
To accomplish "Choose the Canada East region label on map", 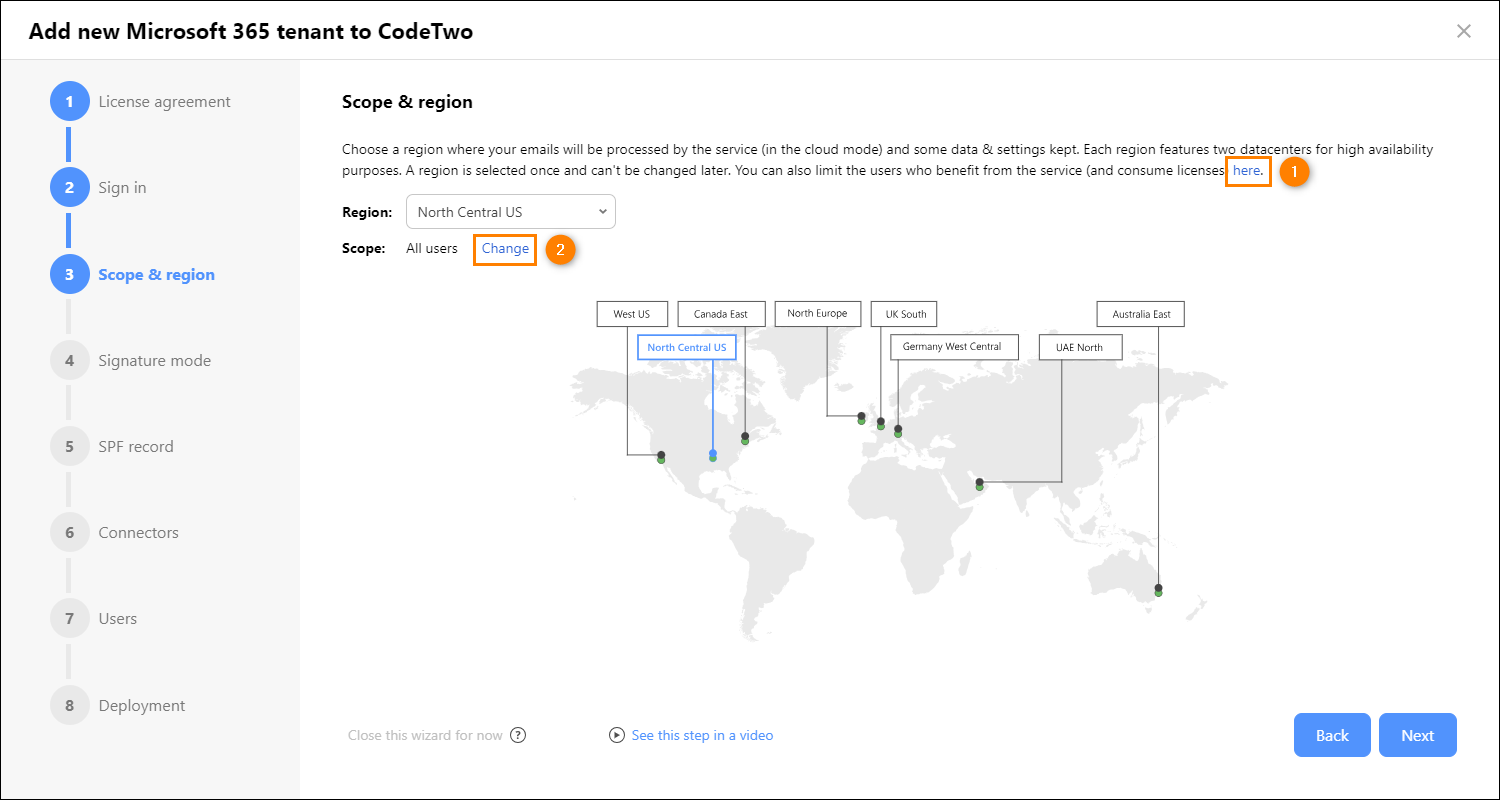I will coord(721,314).
